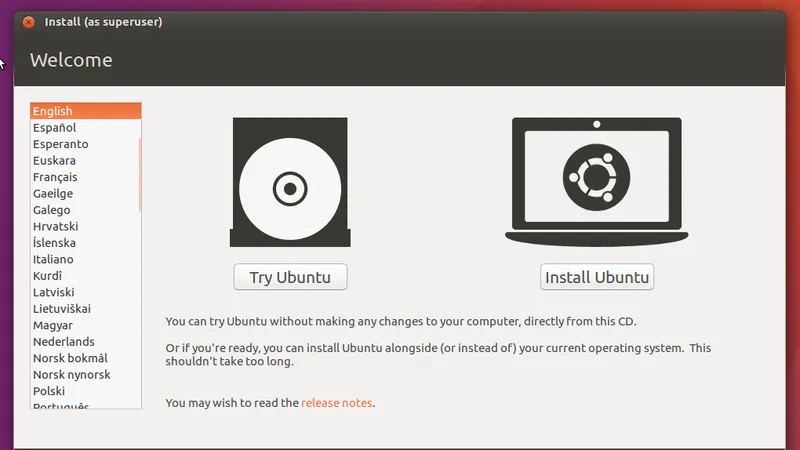Pick Magyar from the languages

(86, 325)
